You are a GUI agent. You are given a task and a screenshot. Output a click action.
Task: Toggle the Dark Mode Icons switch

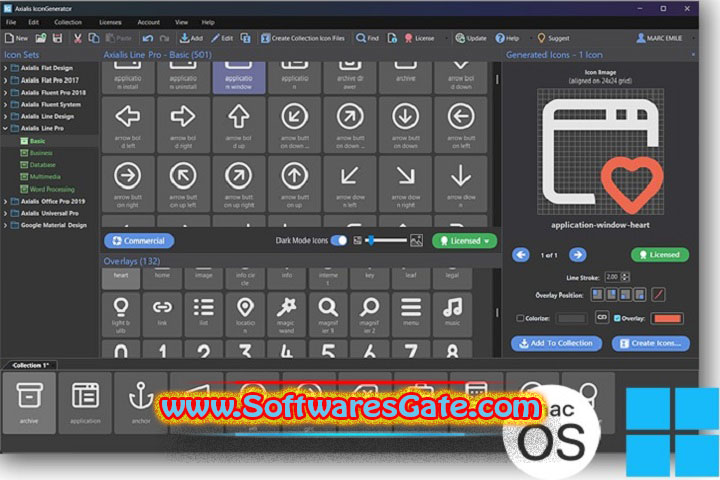coord(339,241)
